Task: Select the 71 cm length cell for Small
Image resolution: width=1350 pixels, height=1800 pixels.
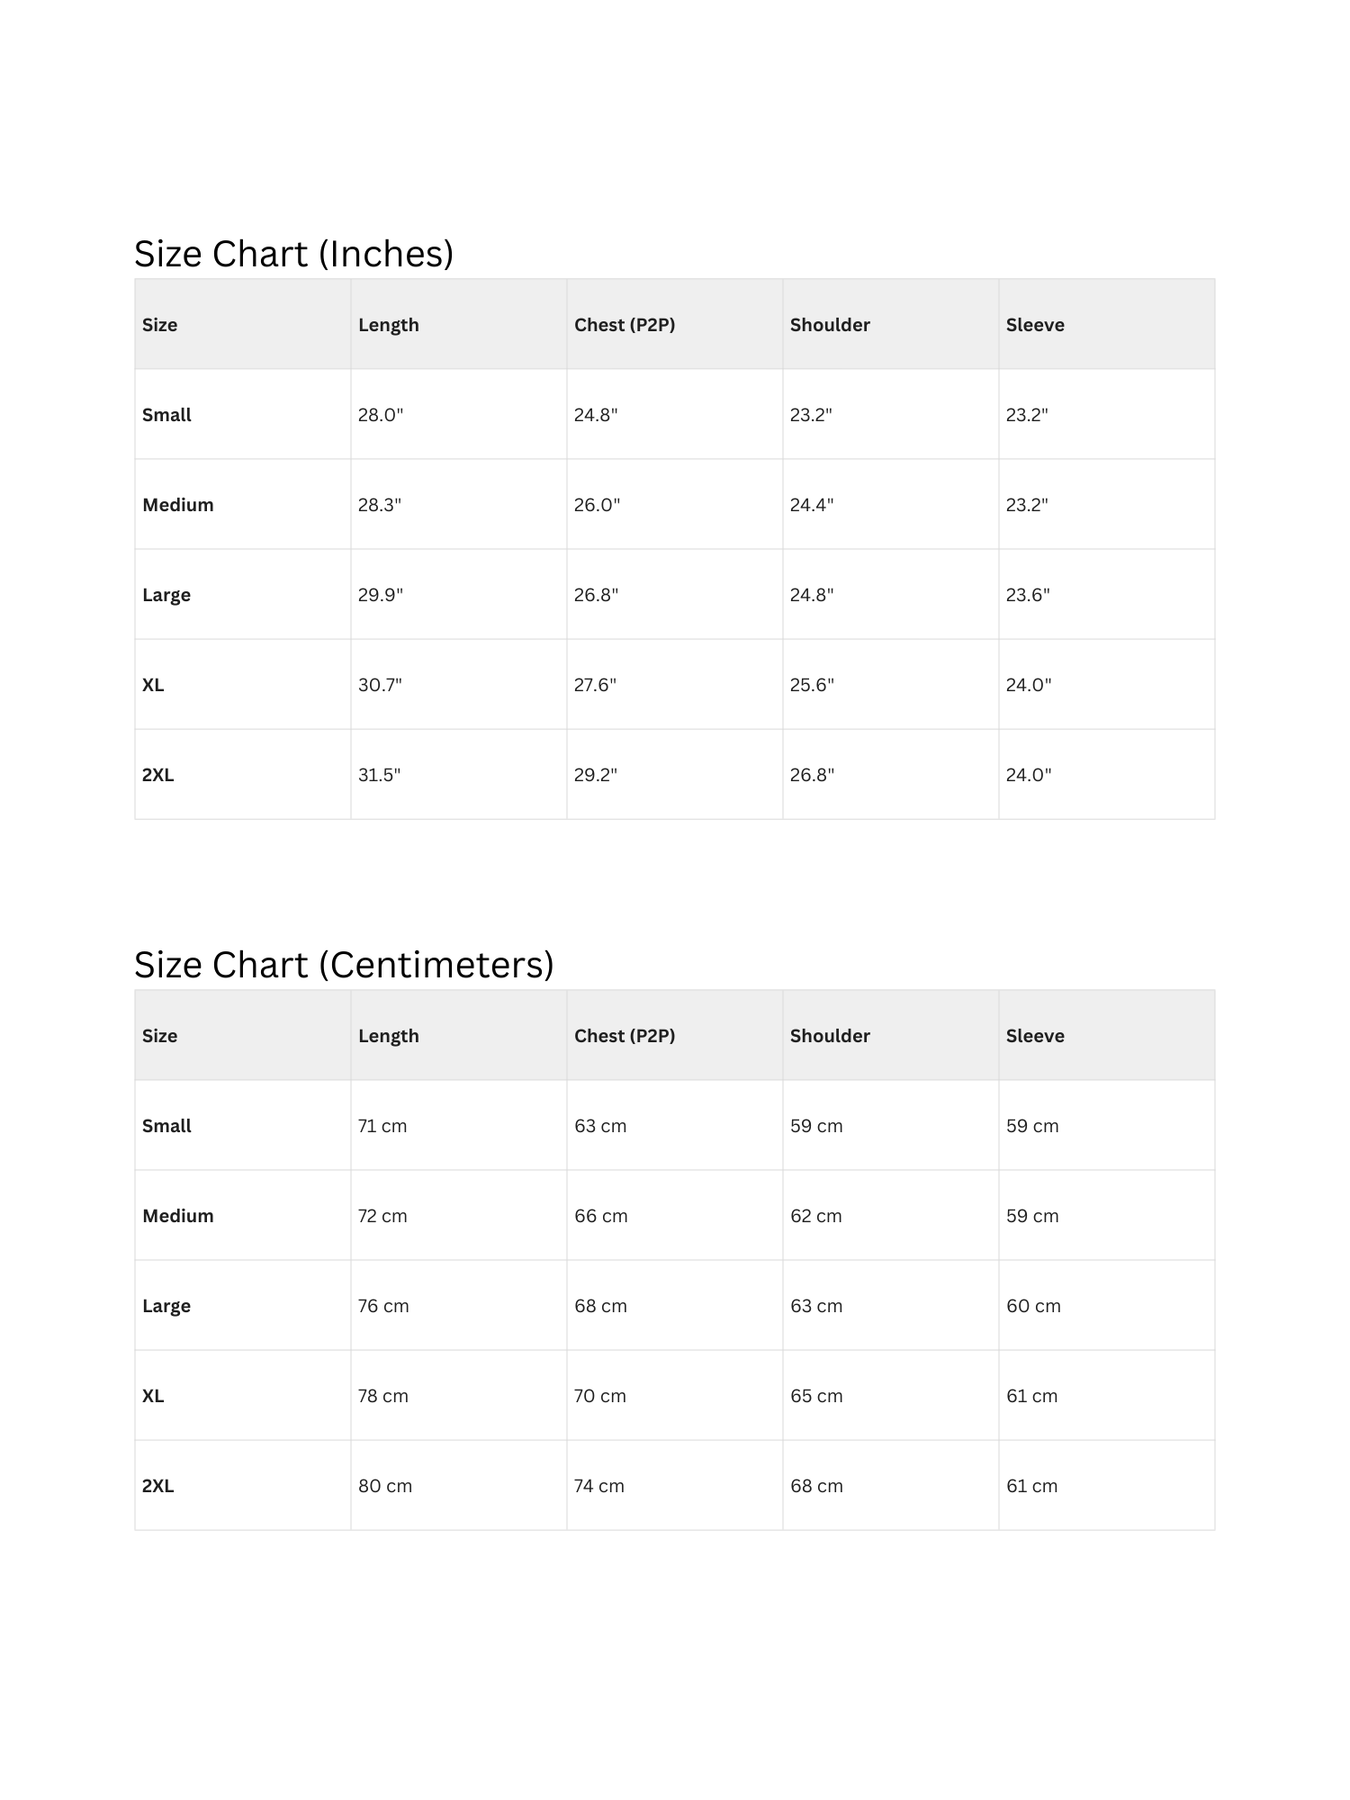Action: point(382,1126)
